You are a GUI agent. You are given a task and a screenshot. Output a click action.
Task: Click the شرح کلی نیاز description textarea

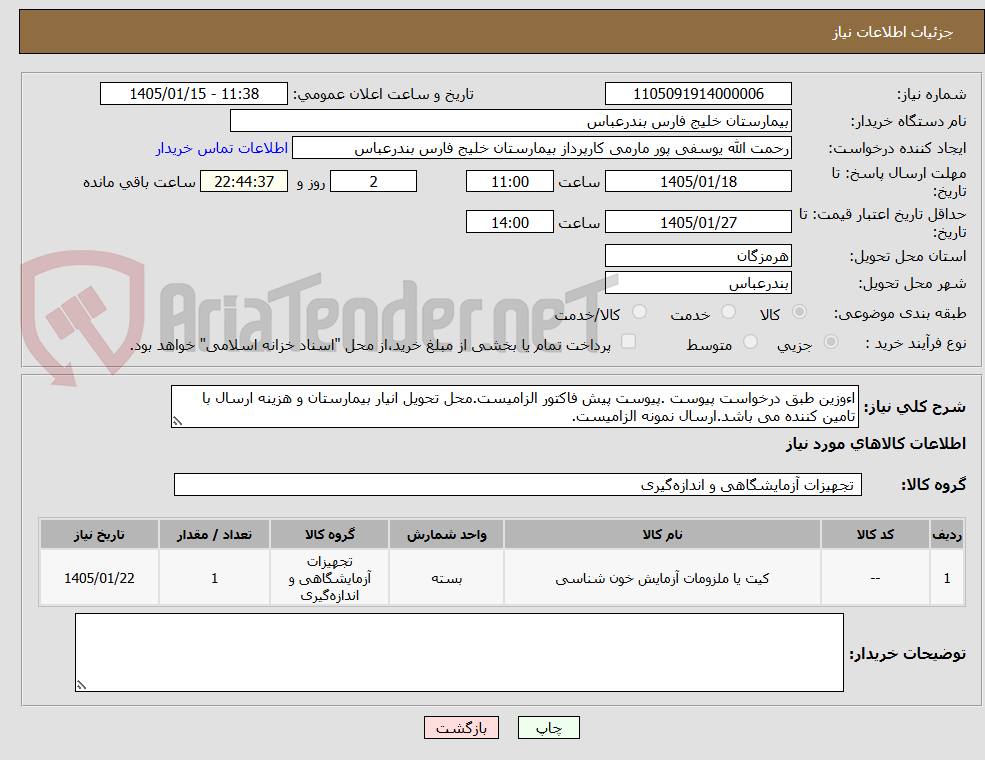(514, 407)
